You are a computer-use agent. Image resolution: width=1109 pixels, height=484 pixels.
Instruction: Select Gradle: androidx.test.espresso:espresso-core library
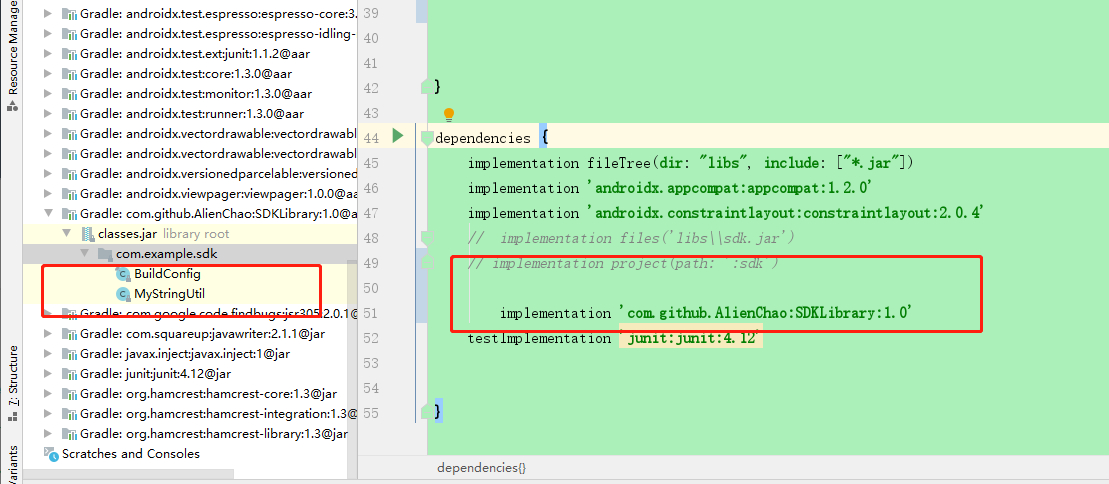click(x=219, y=13)
